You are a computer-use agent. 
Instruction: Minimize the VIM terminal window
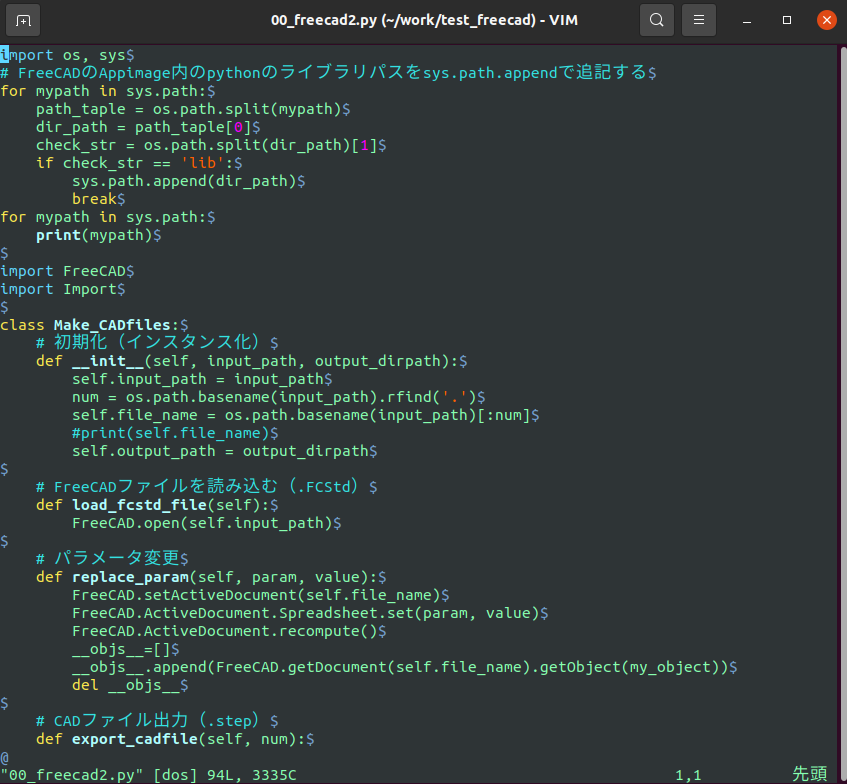747,21
